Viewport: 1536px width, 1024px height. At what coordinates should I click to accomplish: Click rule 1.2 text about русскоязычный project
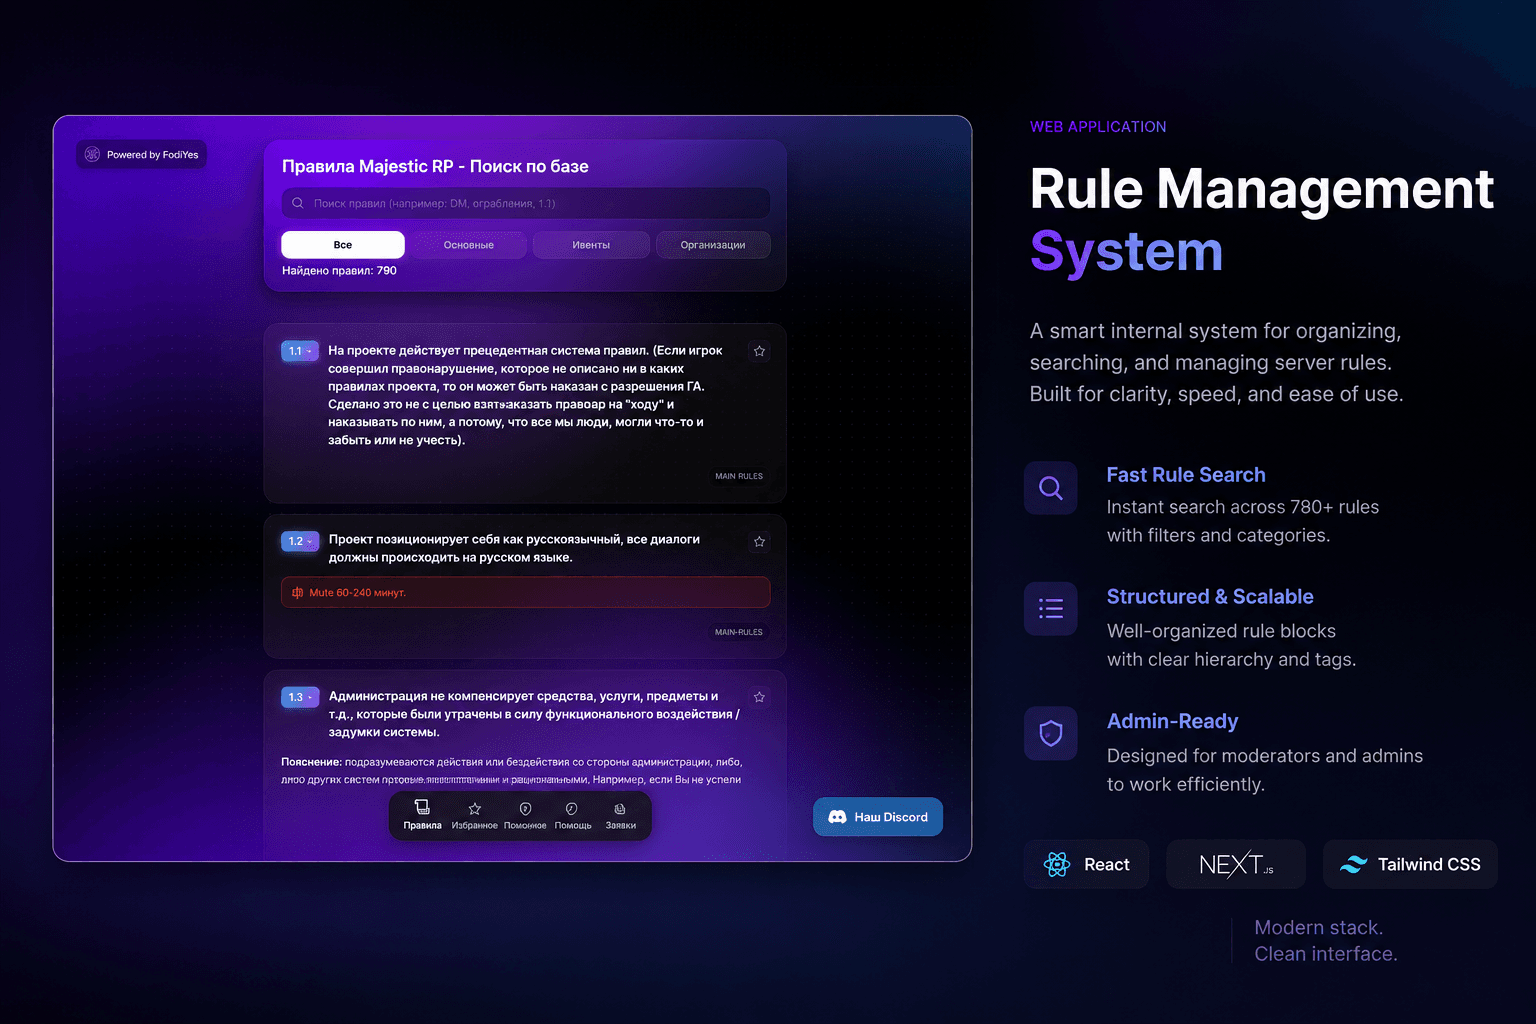(x=514, y=548)
